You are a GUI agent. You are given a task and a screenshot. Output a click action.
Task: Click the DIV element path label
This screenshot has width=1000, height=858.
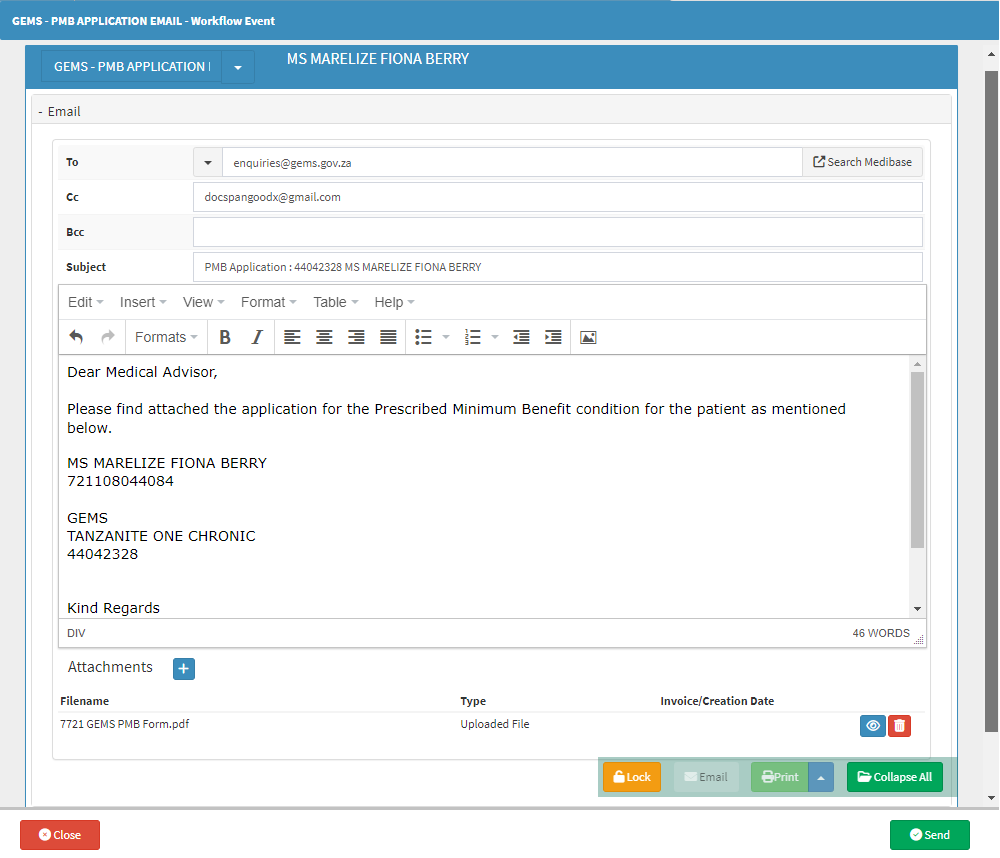click(76, 633)
